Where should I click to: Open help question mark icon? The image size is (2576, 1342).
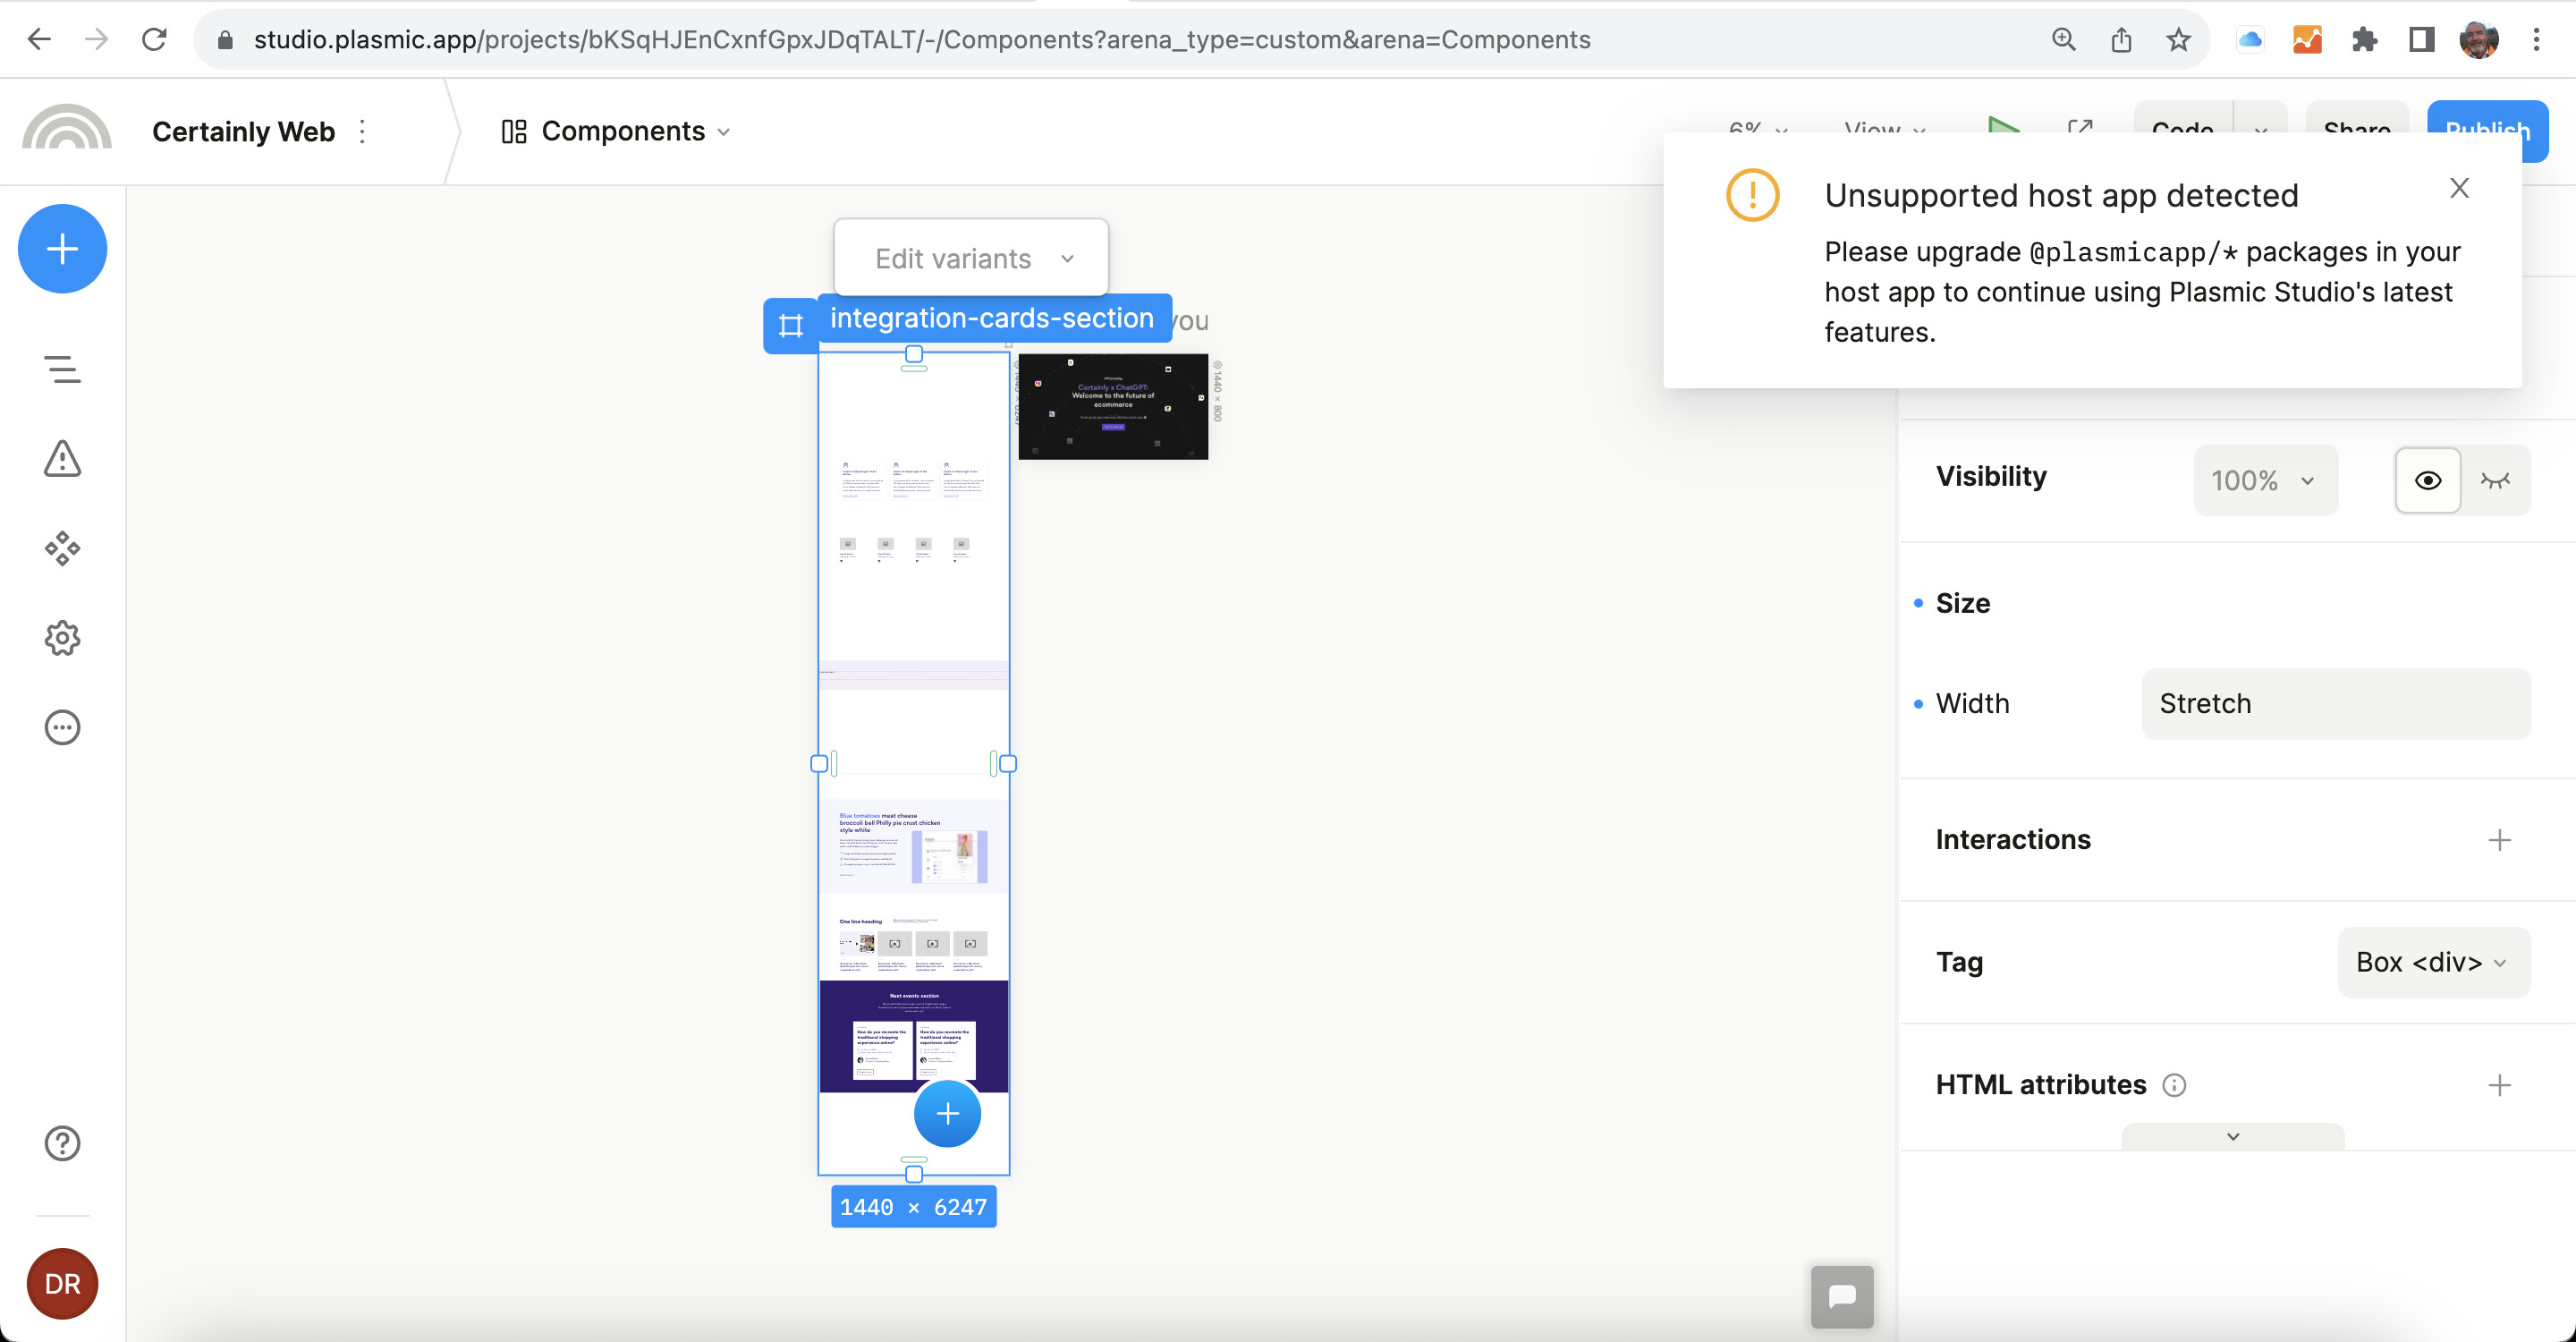pyautogui.click(x=62, y=1143)
